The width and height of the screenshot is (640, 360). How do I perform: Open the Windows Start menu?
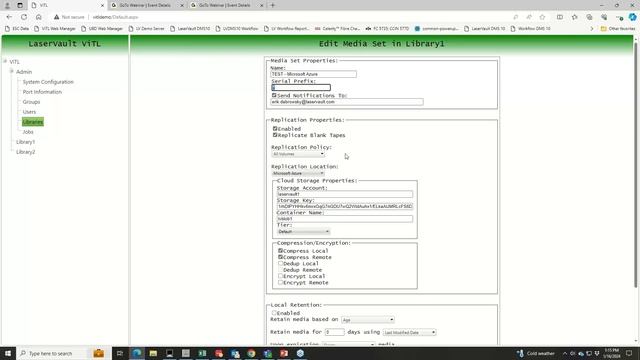point(8,353)
